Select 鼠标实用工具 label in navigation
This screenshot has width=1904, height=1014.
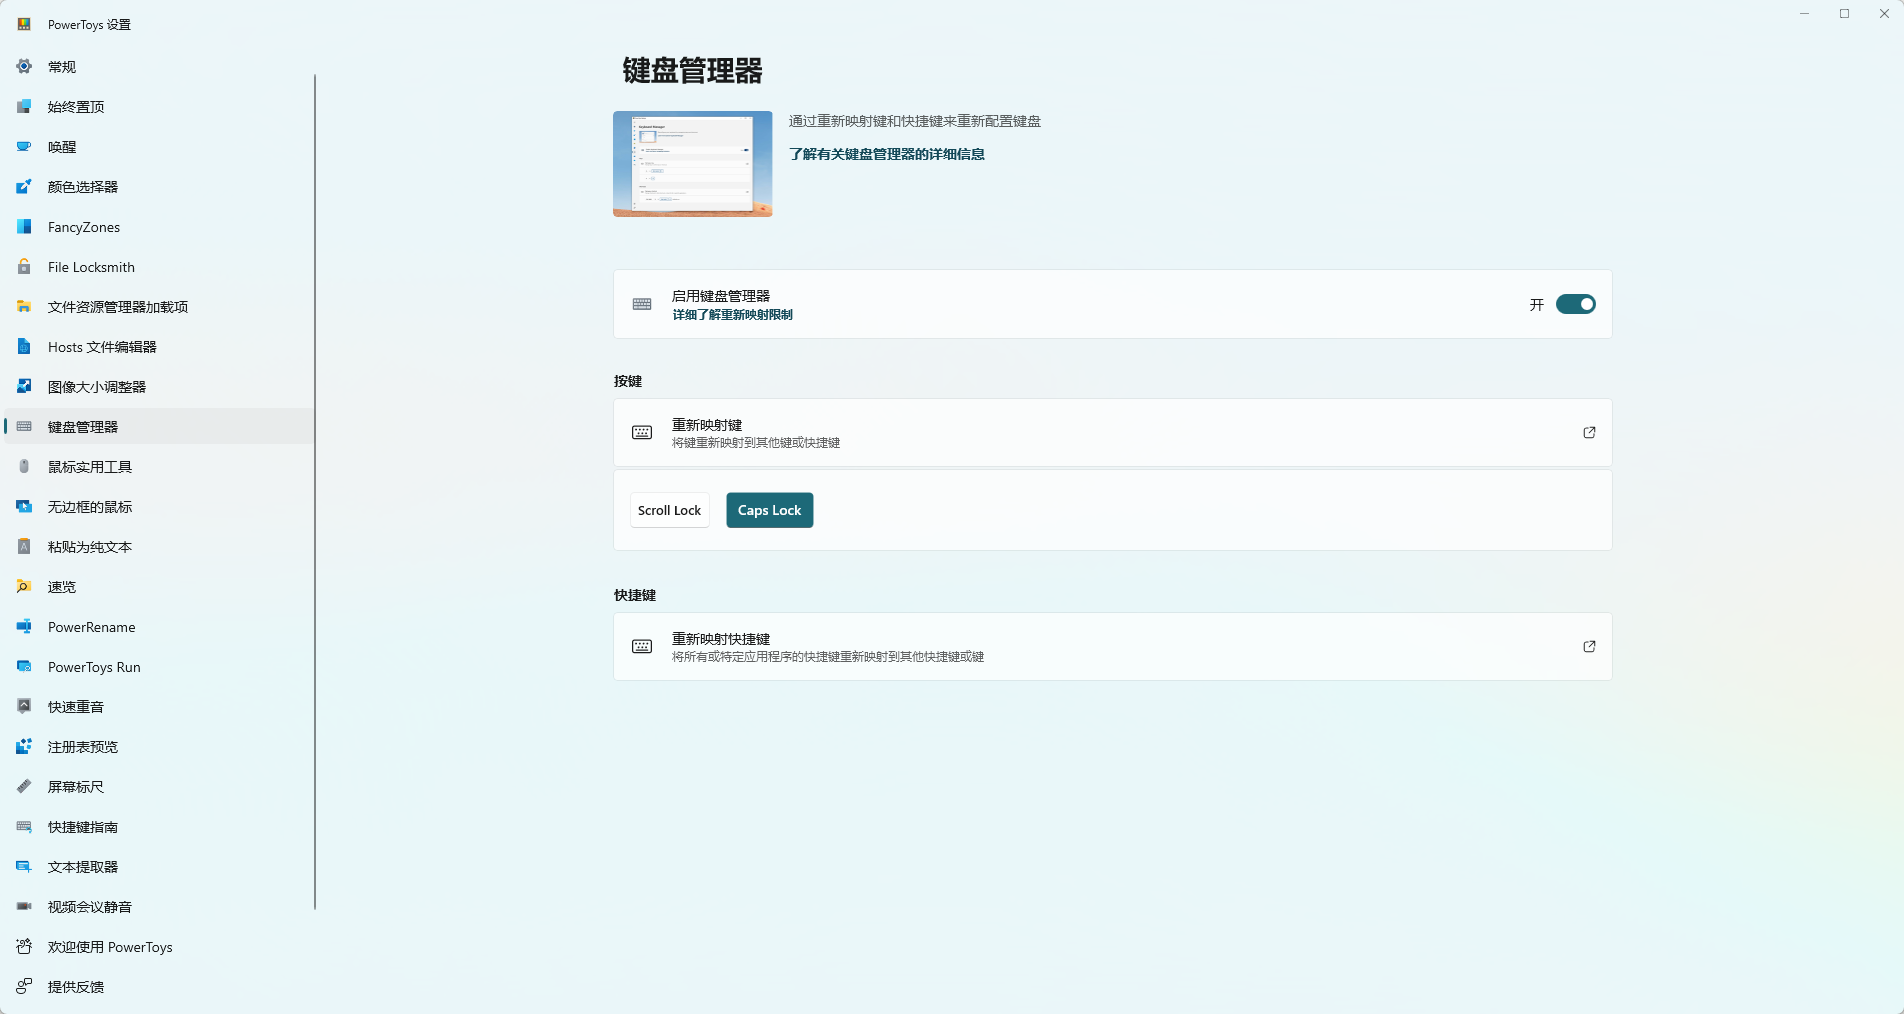(90, 467)
